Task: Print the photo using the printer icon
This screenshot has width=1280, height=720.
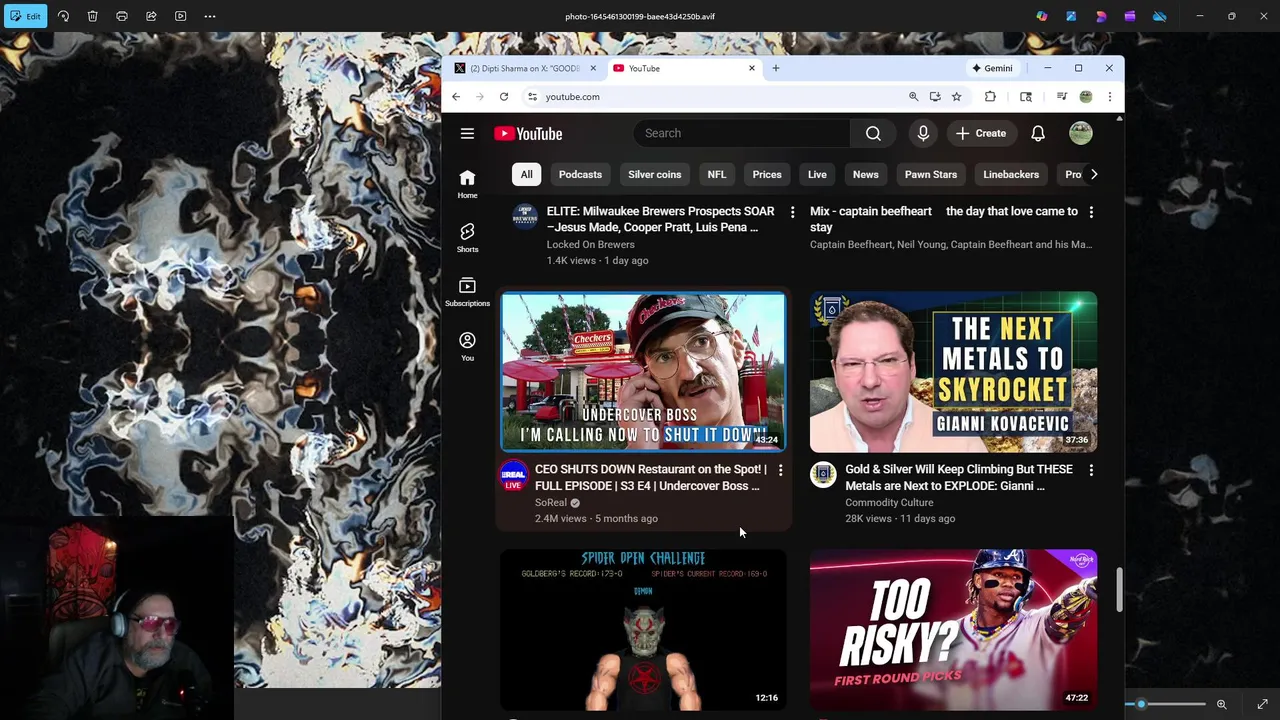Action: tap(122, 16)
